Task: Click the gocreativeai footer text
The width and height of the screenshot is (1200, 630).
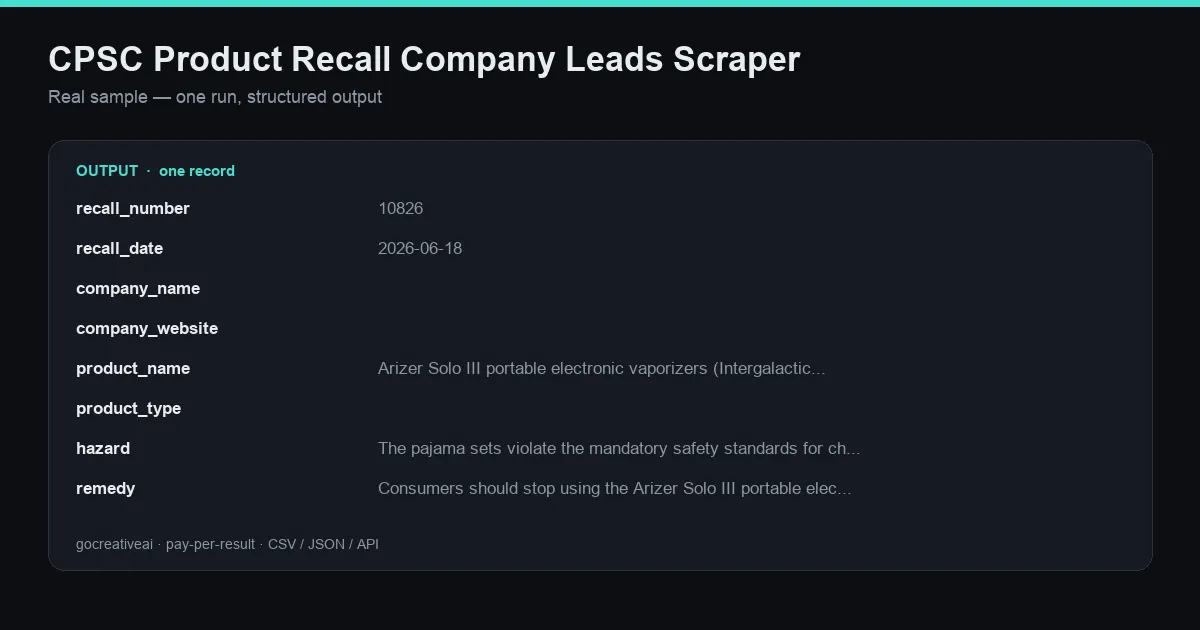Action: pos(114,544)
